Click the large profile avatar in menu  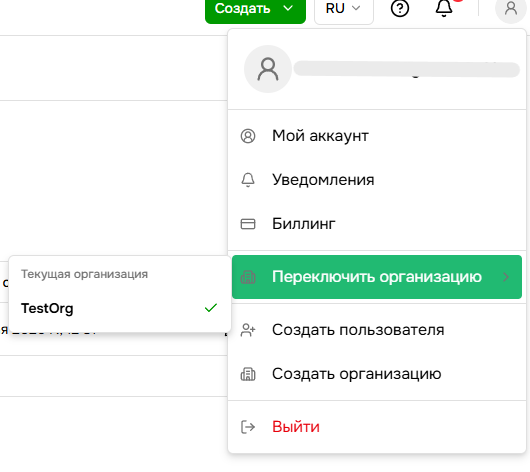[x=268, y=69]
